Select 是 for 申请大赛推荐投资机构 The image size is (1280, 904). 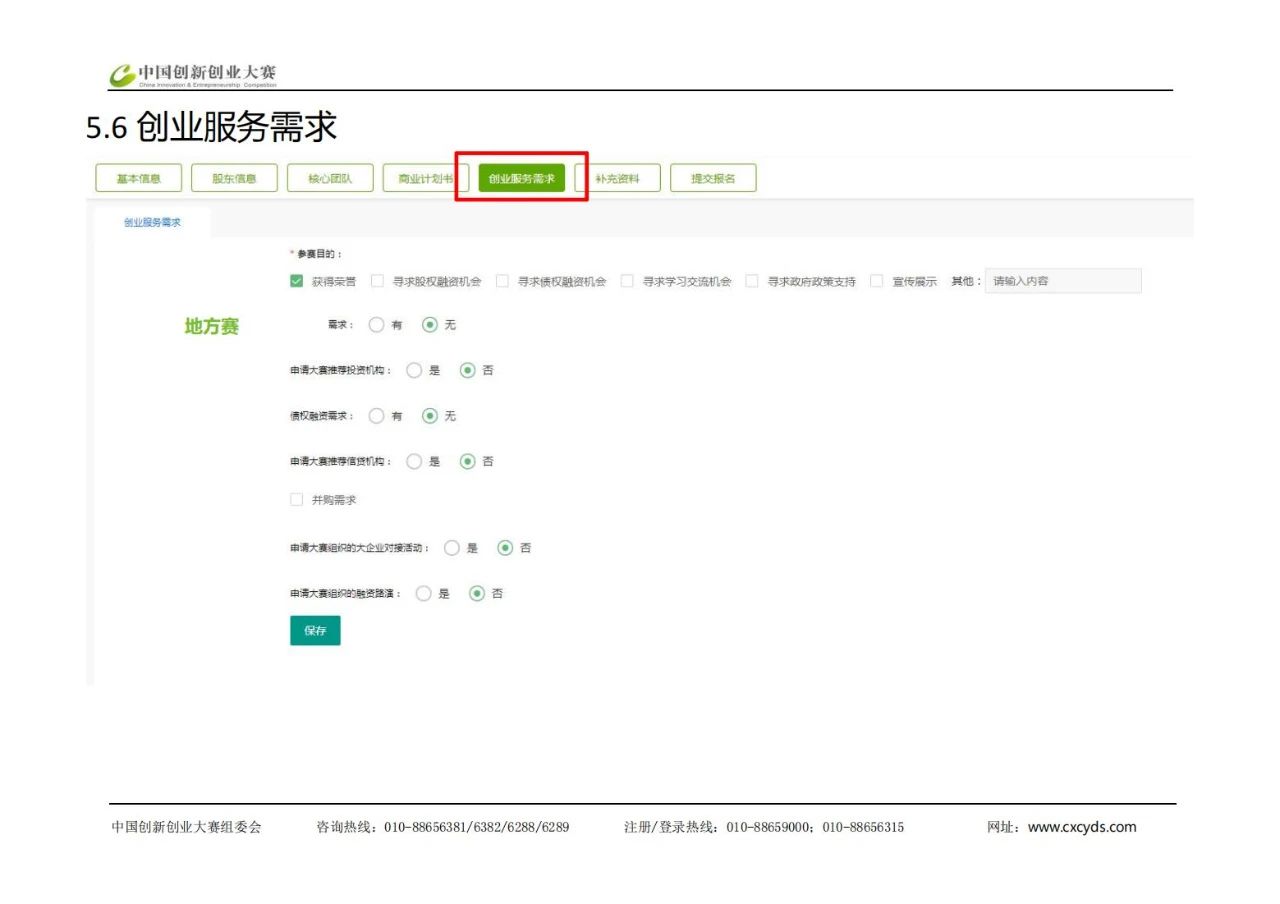coord(414,370)
